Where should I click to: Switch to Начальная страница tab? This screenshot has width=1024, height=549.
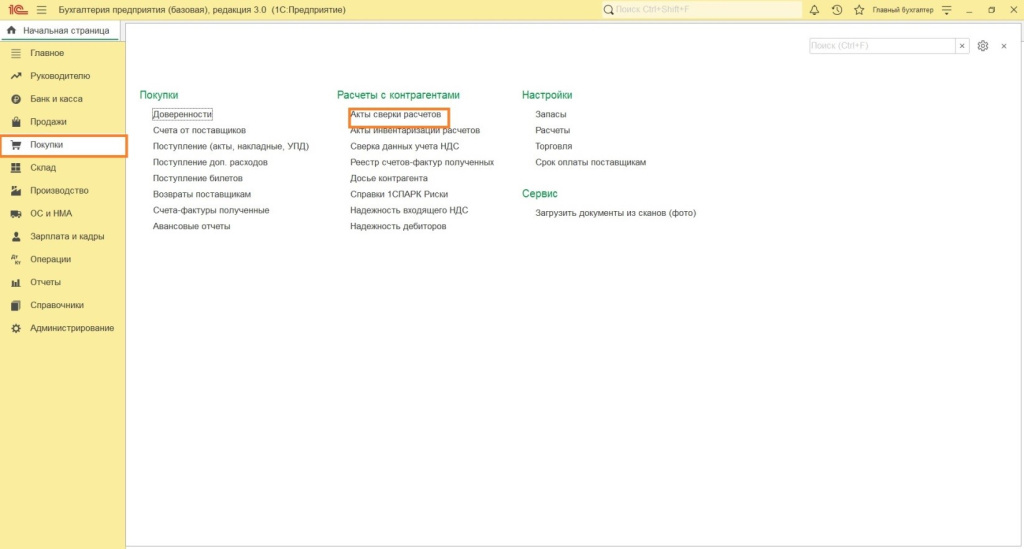click(x=59, y=31)
